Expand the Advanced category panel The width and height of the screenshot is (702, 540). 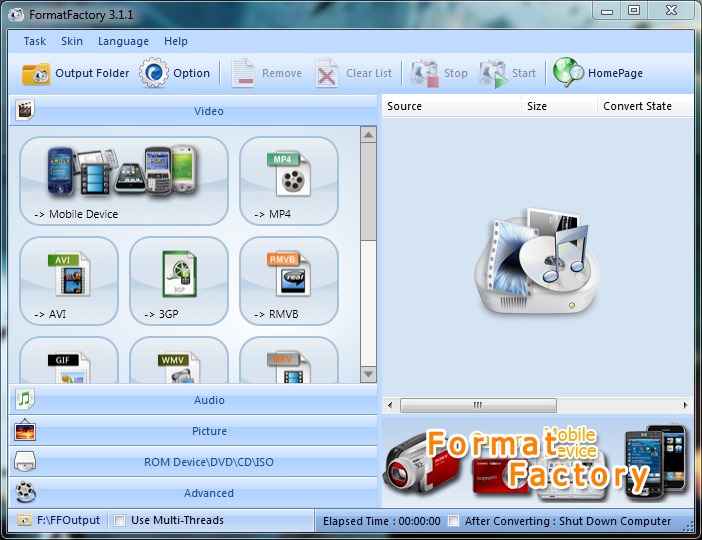coord(193,493)
